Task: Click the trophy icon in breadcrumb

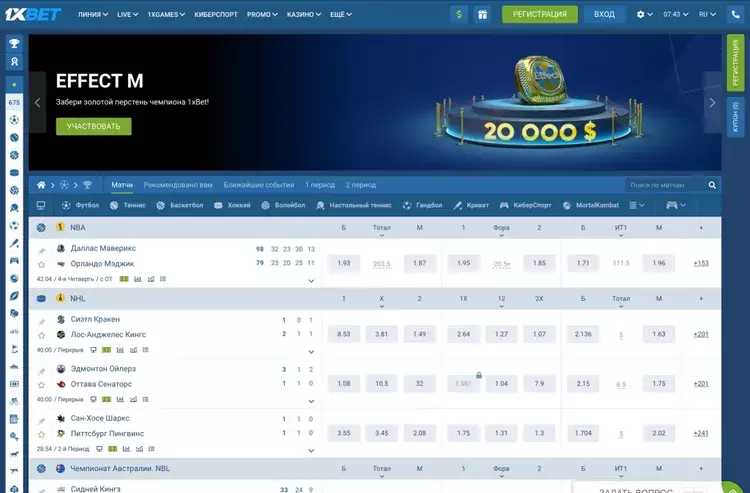Action: (x=87, y=185)
